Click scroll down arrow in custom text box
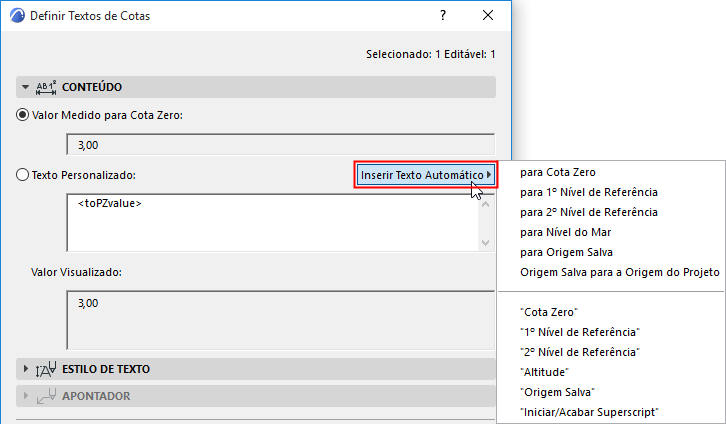The height and width of the screenshot is (424, 726). pyautogui.click(x=486, y=242)
